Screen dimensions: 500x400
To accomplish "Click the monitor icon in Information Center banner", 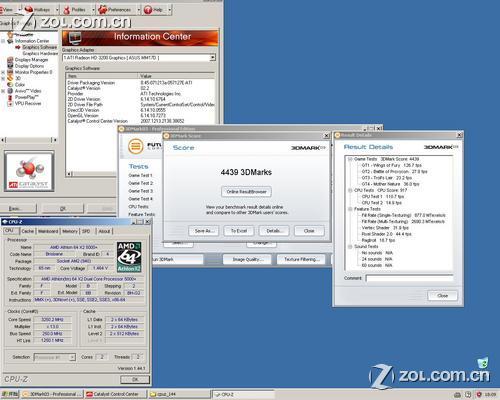I will (75, 37).
